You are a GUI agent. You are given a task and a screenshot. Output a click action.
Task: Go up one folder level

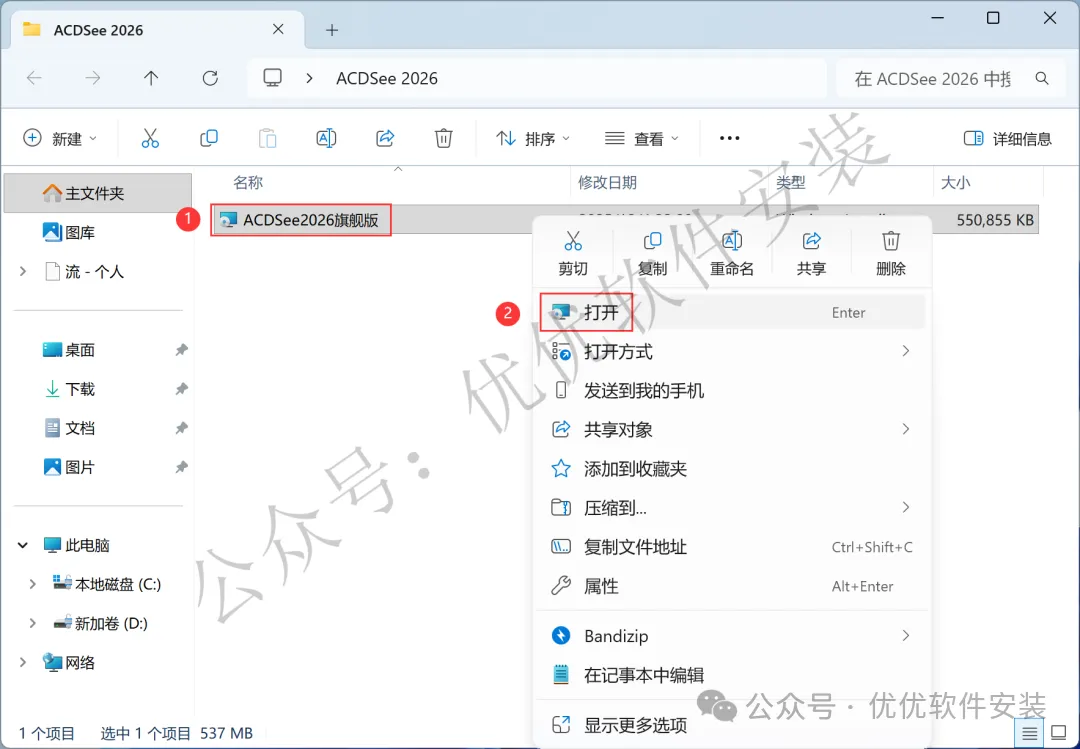coord(151,79)
